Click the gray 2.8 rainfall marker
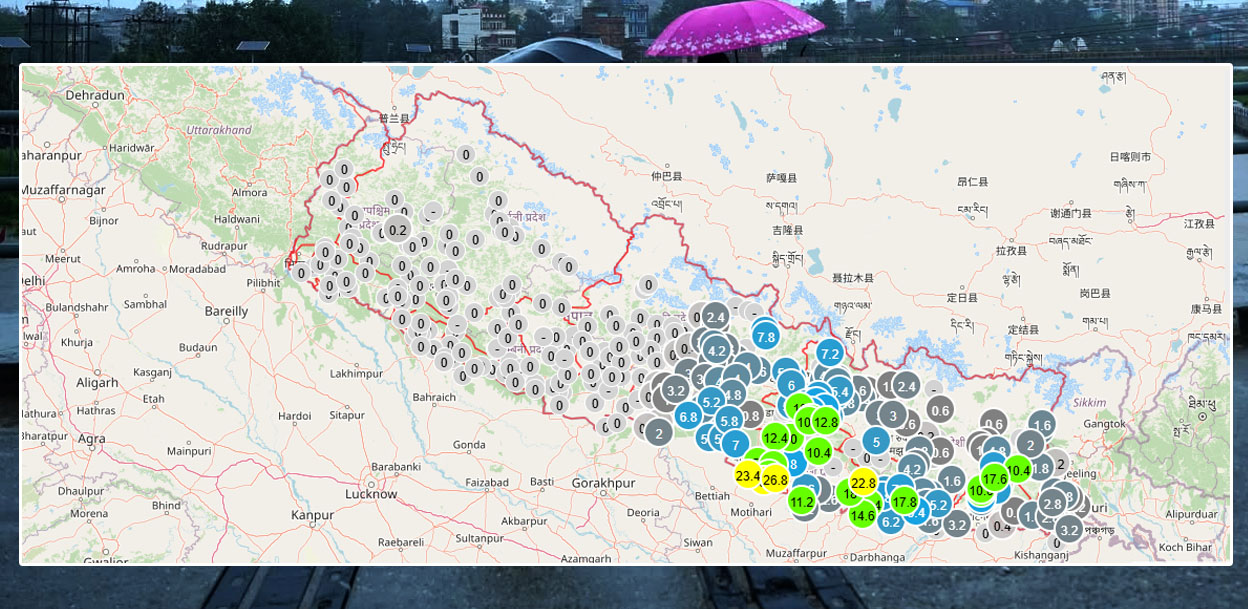The width and height of the screenshot is (1248, 609). 1052,503
